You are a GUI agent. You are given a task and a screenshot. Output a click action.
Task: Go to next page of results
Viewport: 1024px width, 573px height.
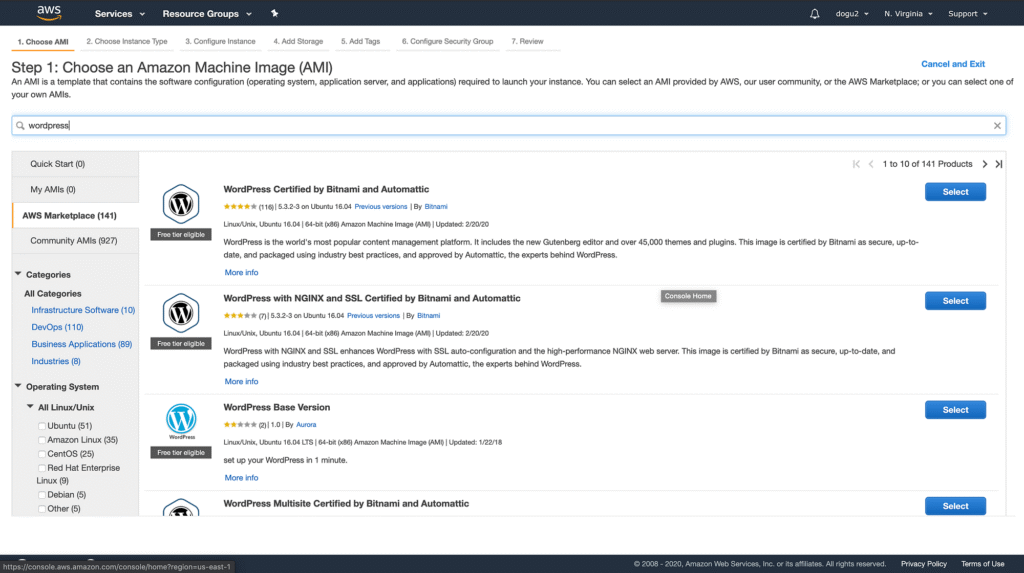tap(985, 164)
